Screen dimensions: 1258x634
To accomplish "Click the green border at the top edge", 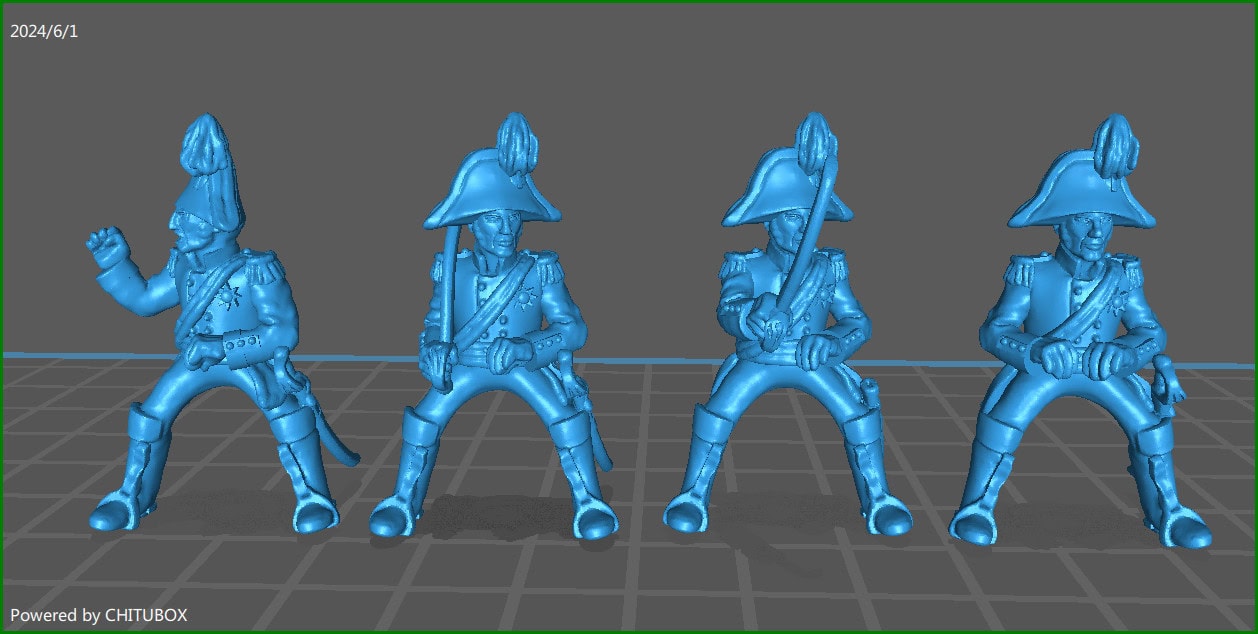I will [629, 3].
